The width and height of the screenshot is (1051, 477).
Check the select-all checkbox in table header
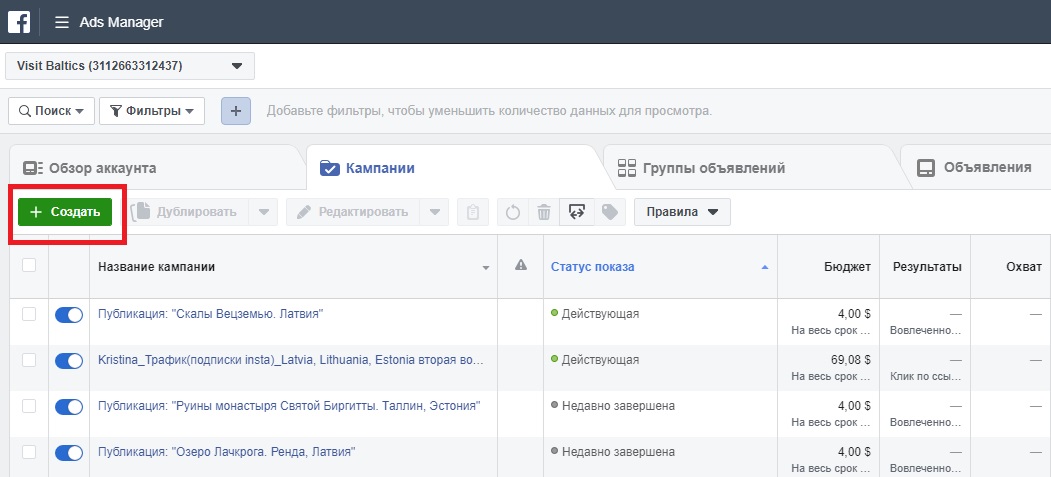coord(29,265)
